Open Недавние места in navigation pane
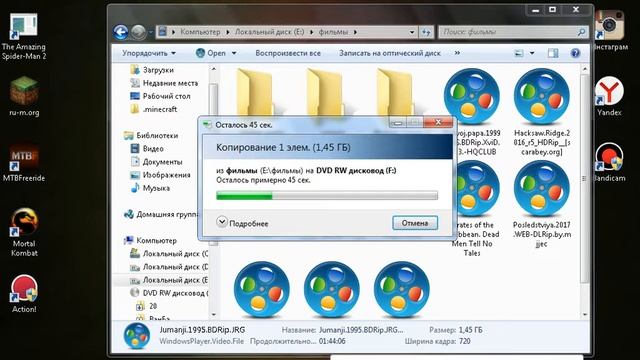 tap(164, 83)
